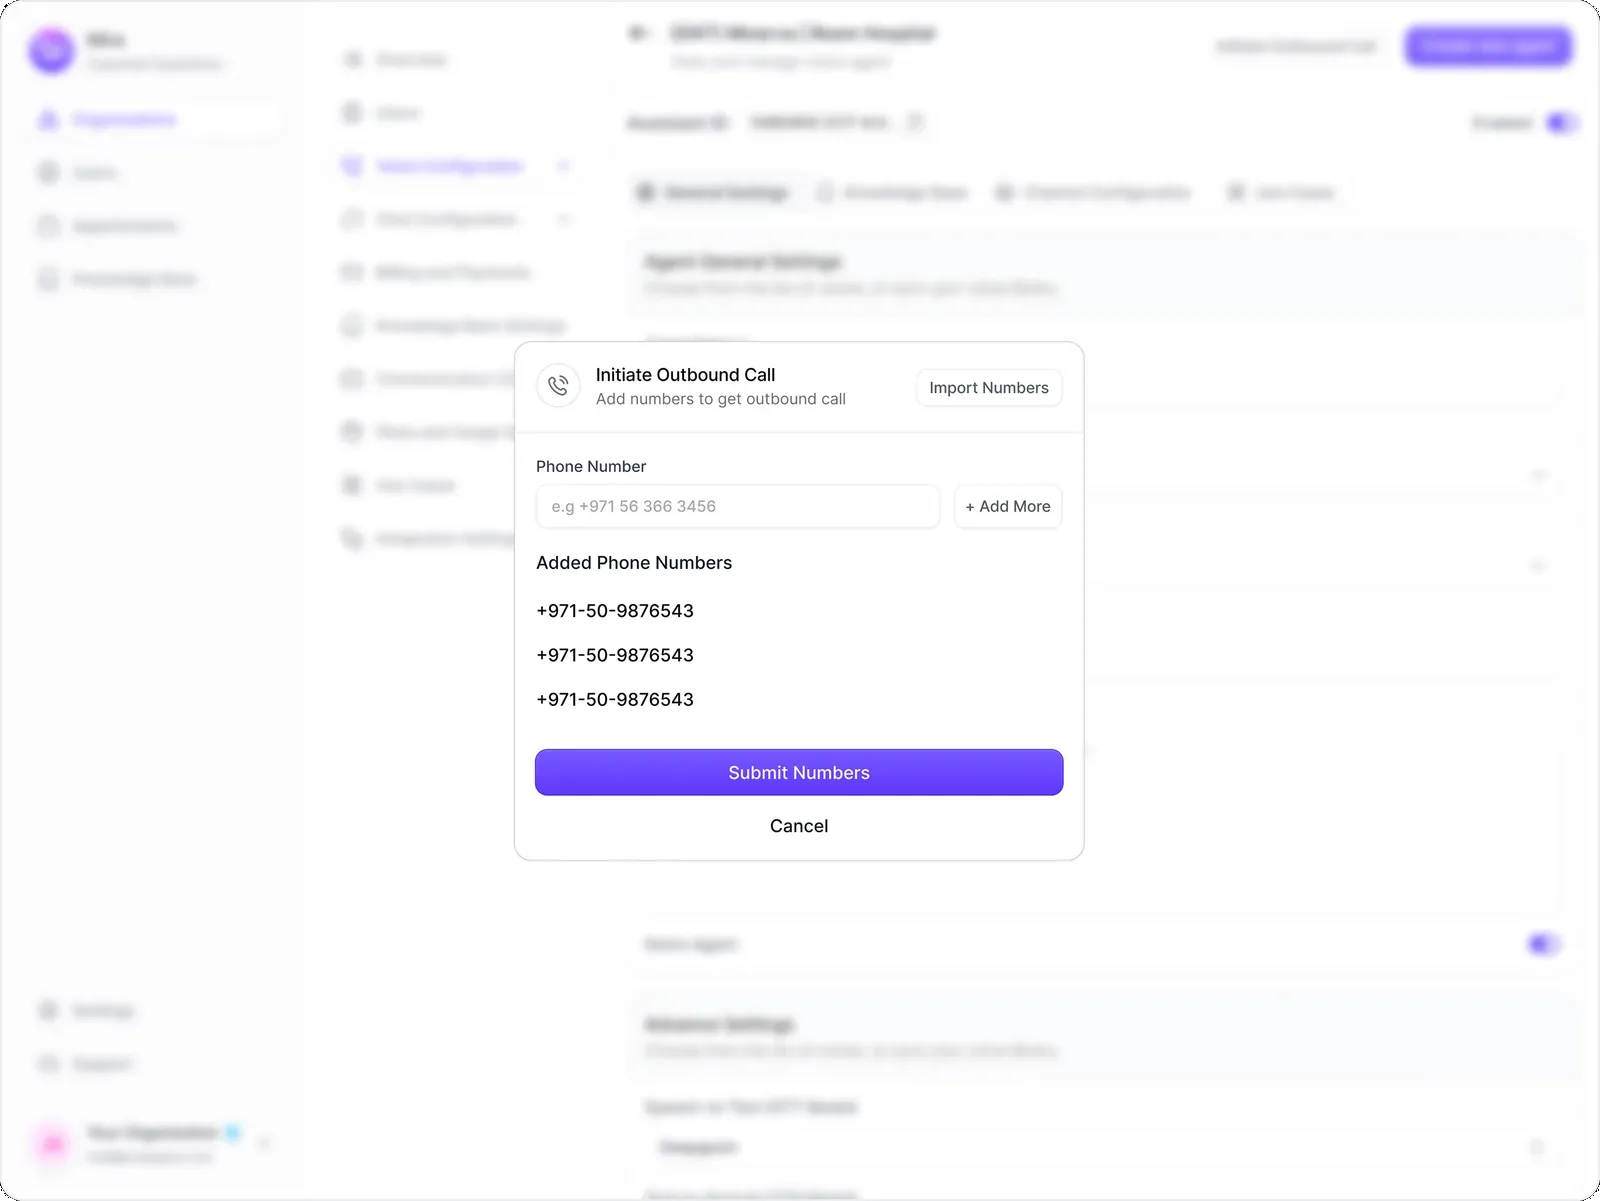The width and height of the screenshot is (1600, 1201).
Task: Click the phone call icon in dialog header
Action: 558,386
